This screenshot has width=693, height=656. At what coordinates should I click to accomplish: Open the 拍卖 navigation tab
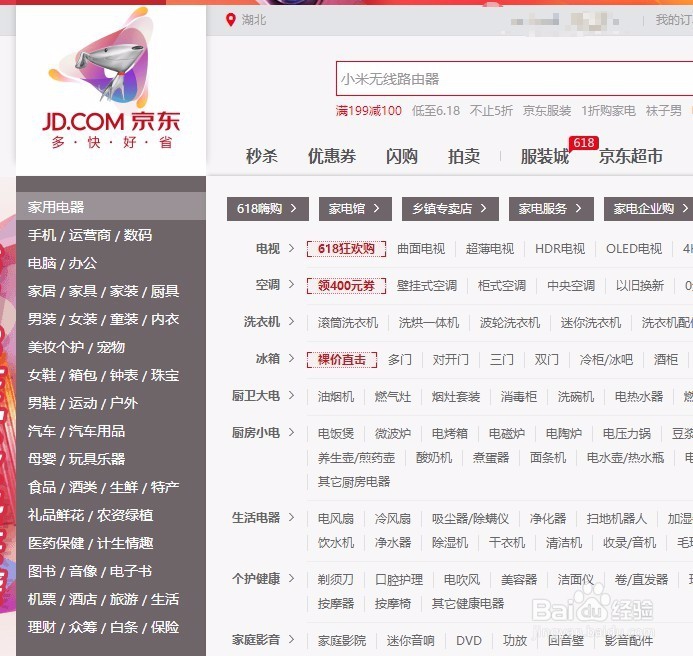coord(464,156)
